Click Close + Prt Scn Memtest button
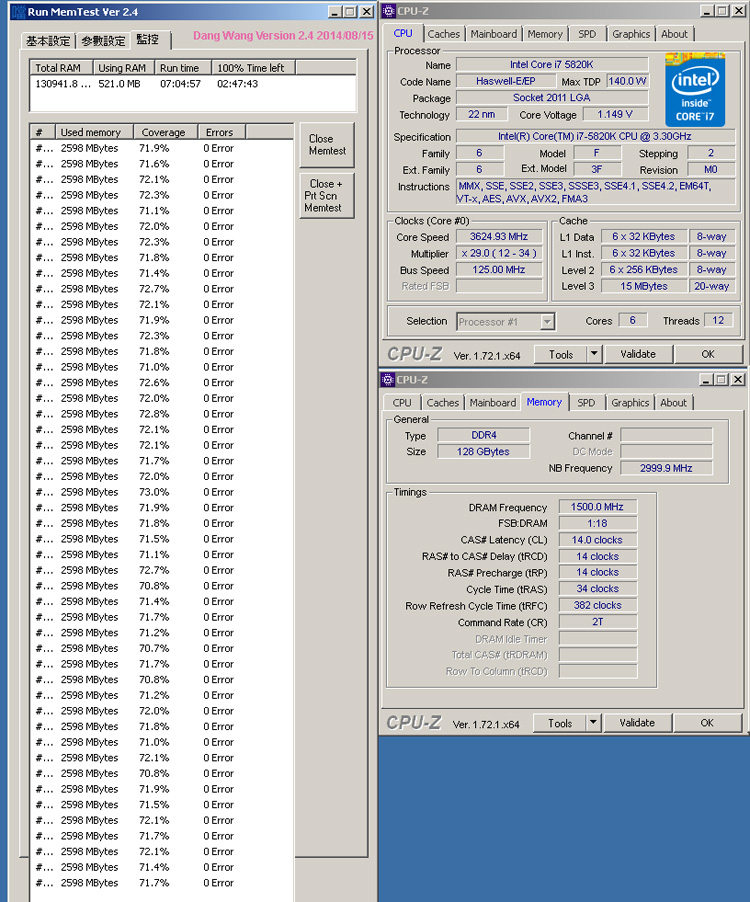The image size is (750, 902). tap(327, 196)
